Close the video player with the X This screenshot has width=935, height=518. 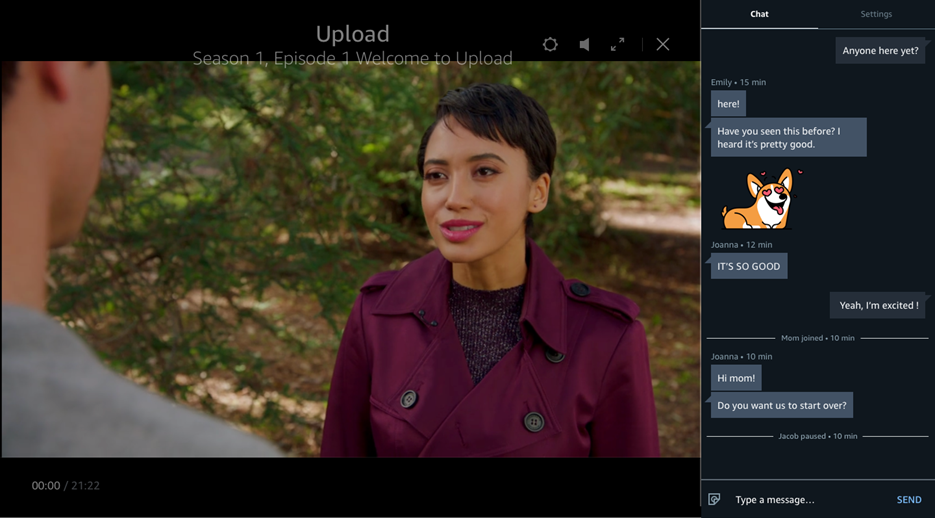662,44
